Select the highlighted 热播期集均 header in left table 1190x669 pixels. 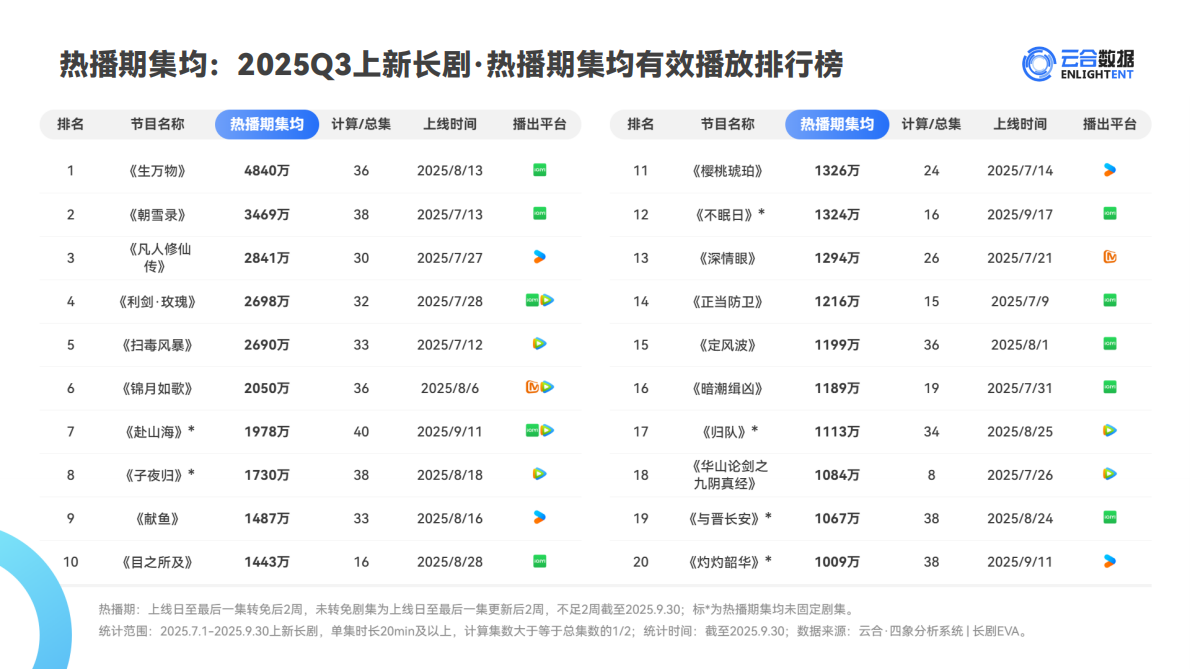[x=266, y=124]
